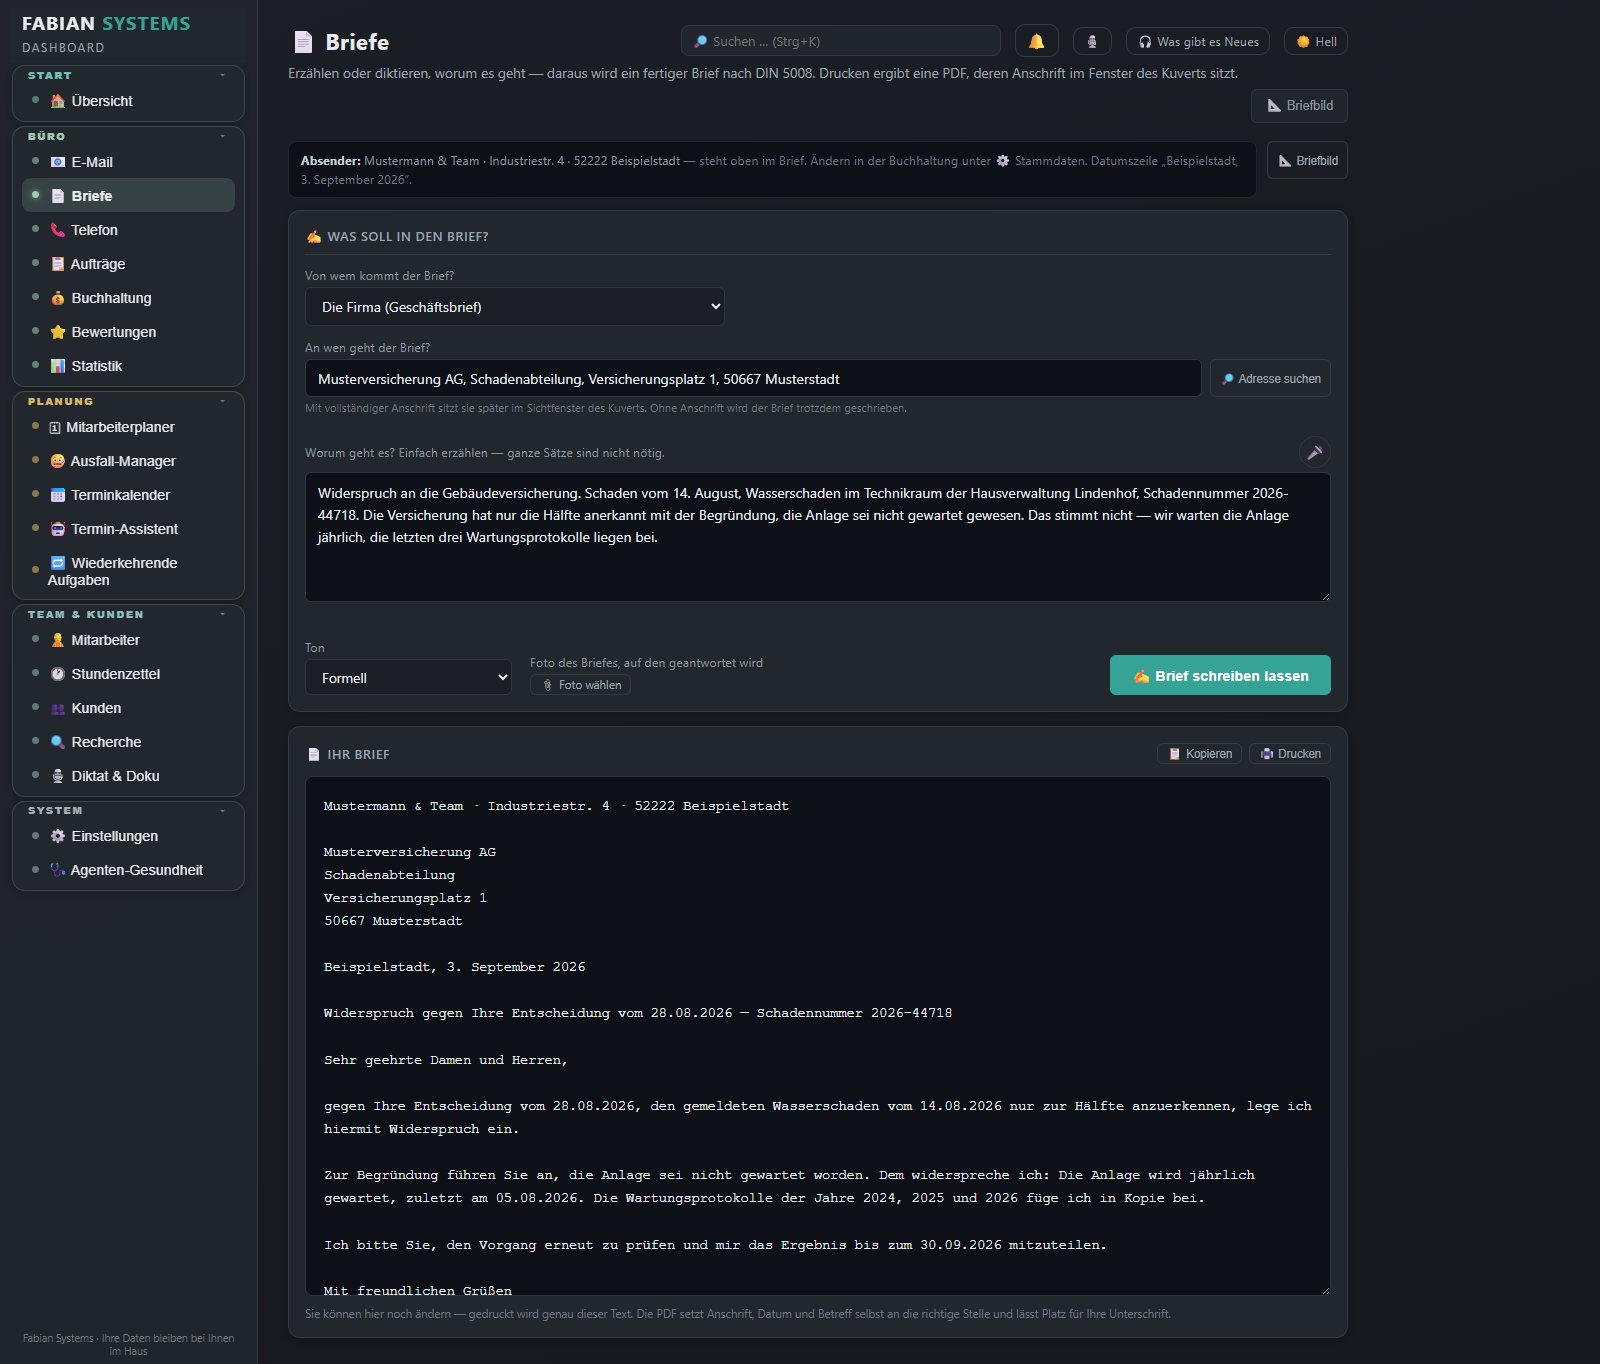Open Bewertungen page
1600x1364 pixels.
[x=128, y=332]
